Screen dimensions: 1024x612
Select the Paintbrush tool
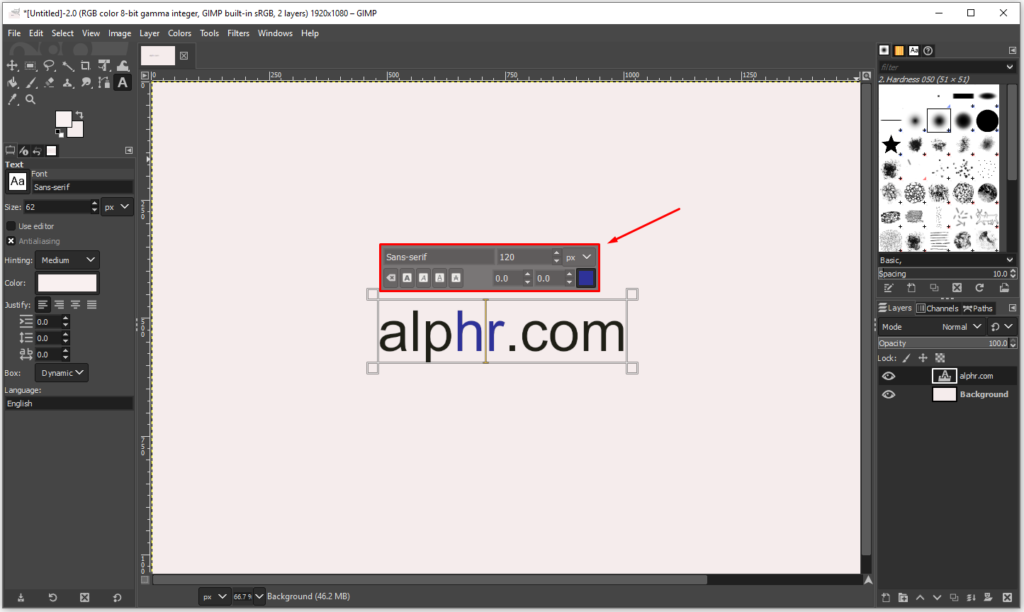[30, 81]
